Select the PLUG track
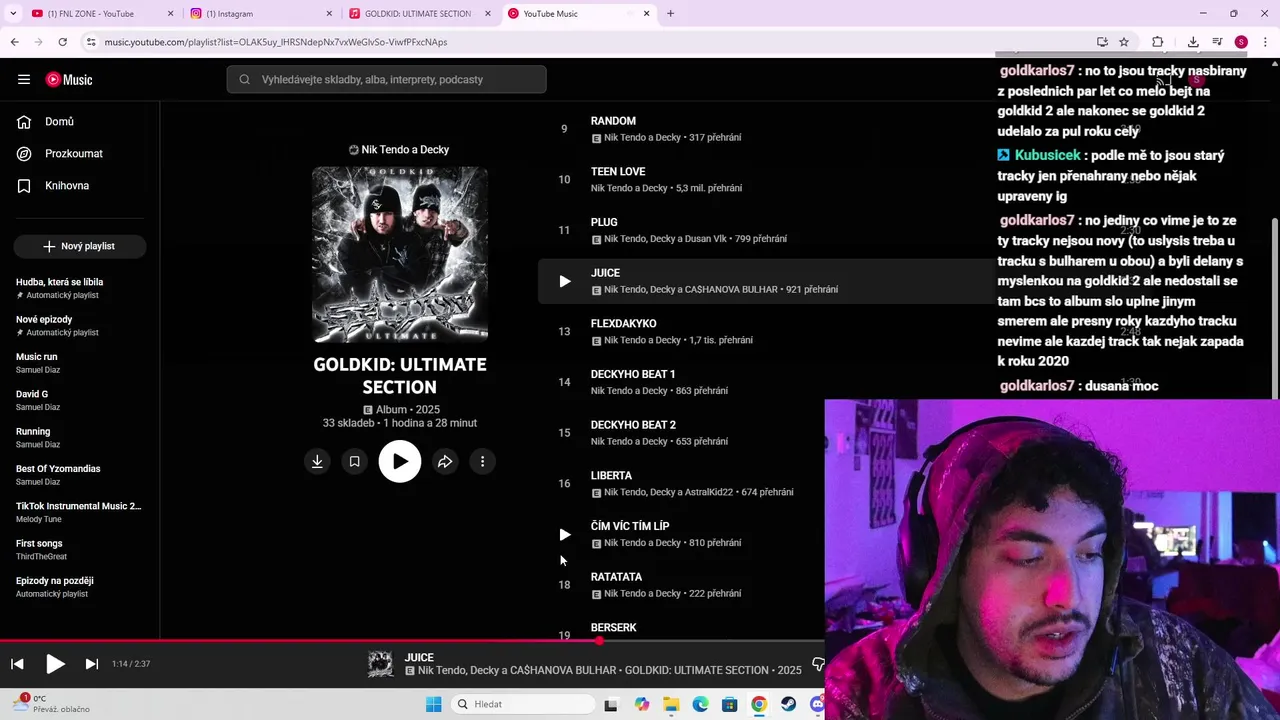The image size is (1280, 720). tap(604, 222)
